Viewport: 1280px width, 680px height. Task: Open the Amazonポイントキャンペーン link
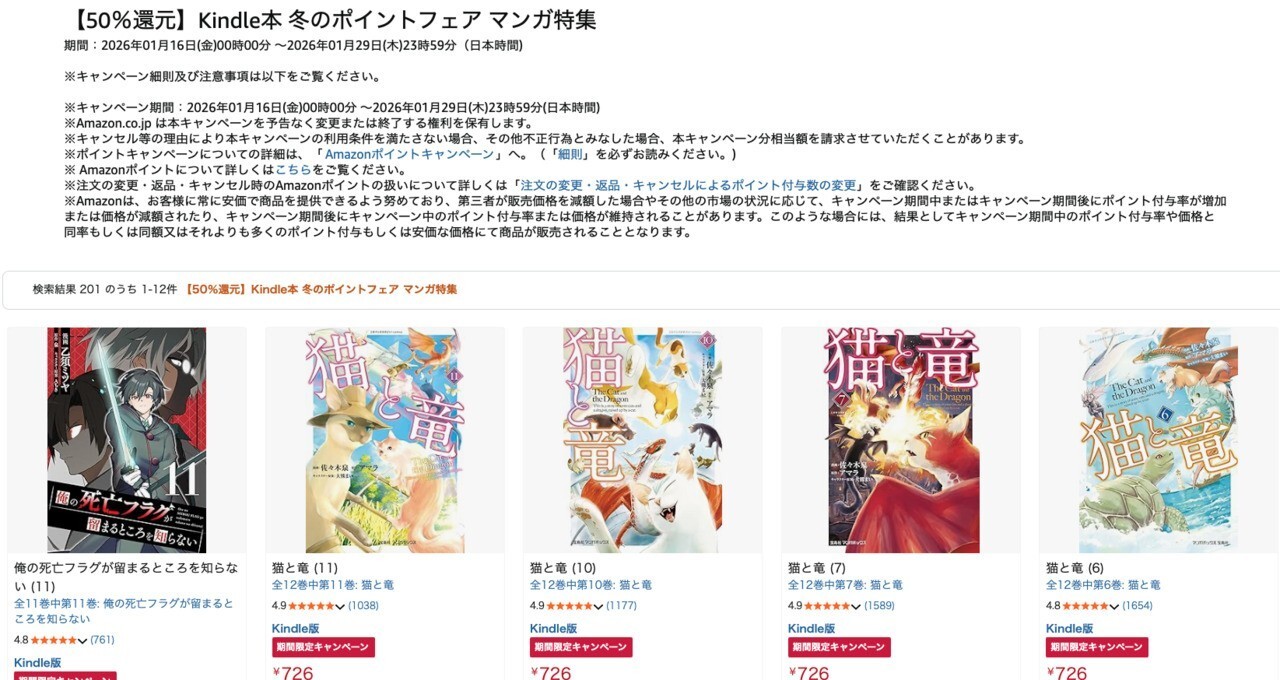point(409,154)
